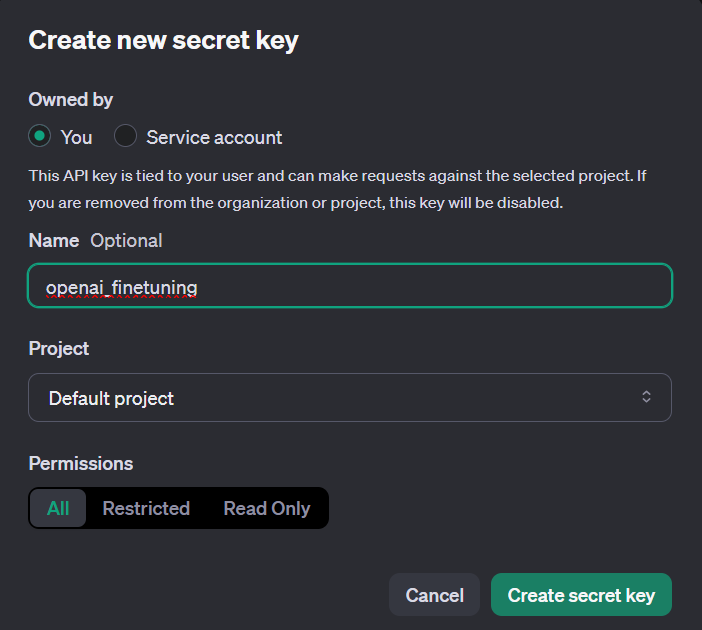
Task: Click the "Default project" selected value
Action: point(111,398)
